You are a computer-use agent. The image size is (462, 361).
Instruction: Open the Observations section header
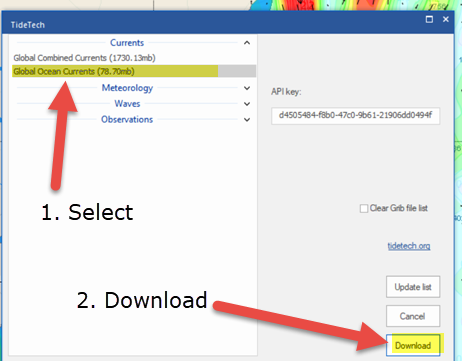[x=127, y=119]
